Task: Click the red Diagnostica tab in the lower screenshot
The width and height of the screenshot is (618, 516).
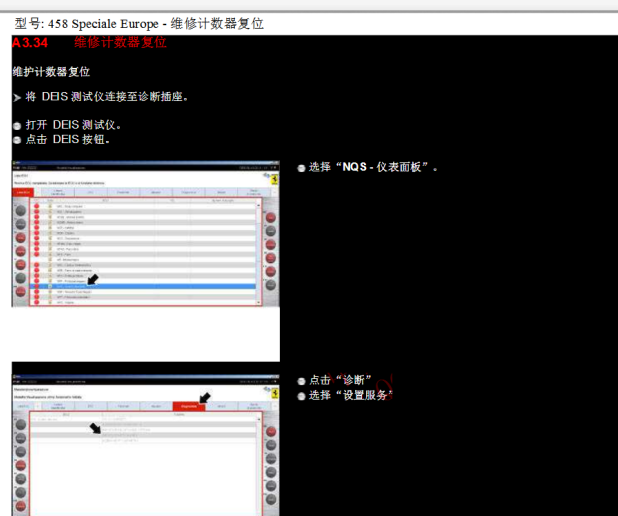Action: coord(189,406)
